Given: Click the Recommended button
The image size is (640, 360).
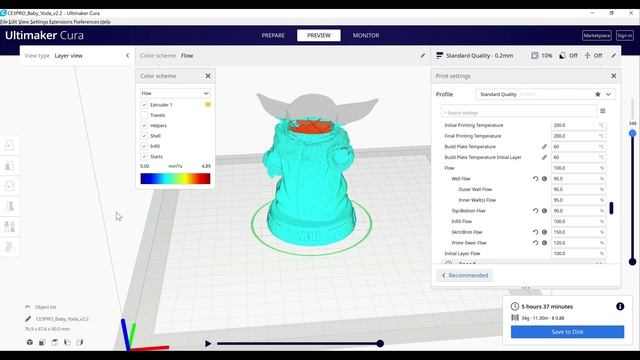Looking at the screenshot, I should (x=464, y=276).
